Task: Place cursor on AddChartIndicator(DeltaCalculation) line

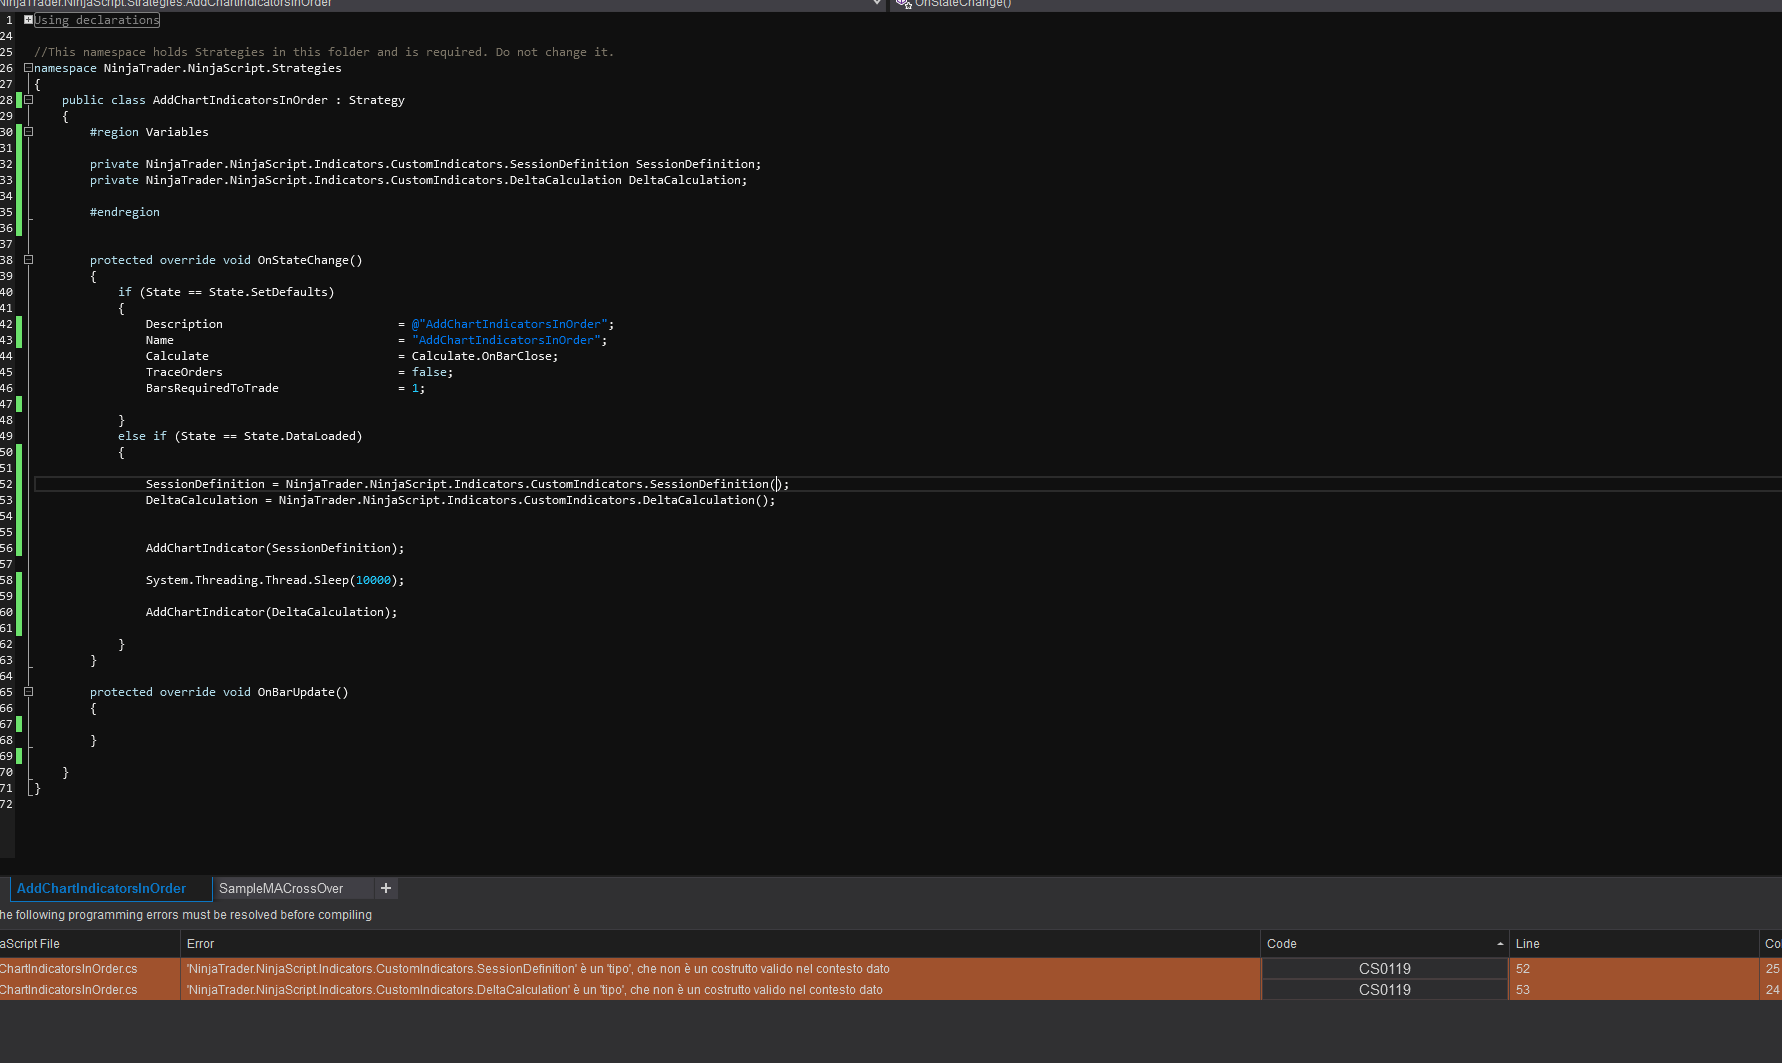Action: (x=272, y=612)
